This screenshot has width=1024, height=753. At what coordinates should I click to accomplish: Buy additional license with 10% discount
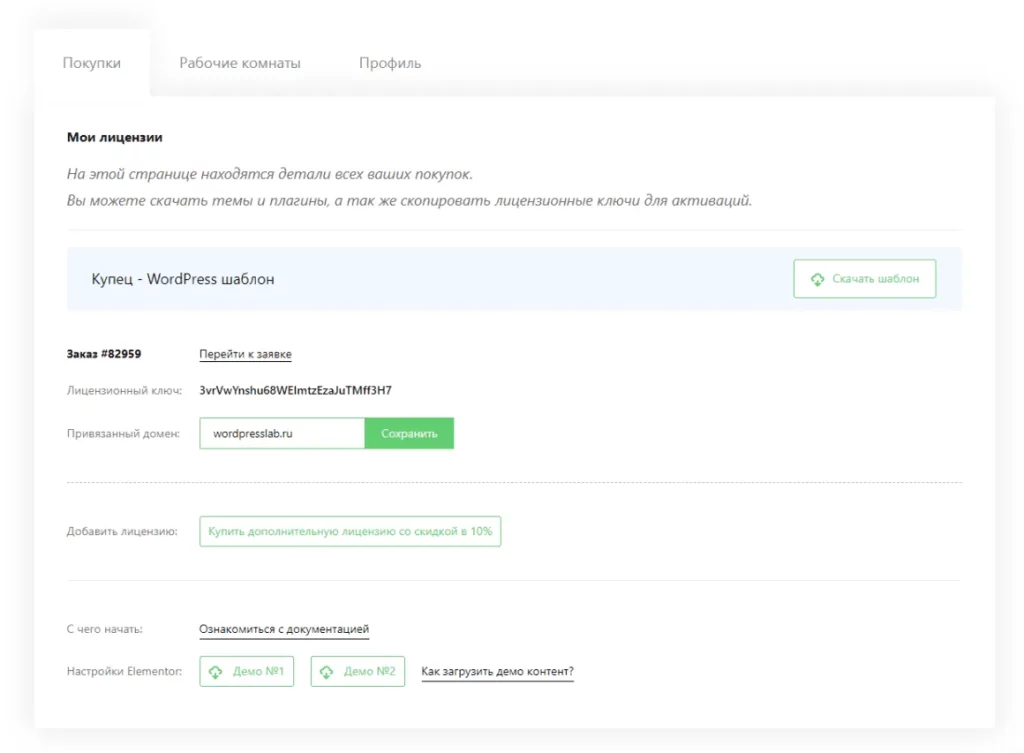click(350, 532)
